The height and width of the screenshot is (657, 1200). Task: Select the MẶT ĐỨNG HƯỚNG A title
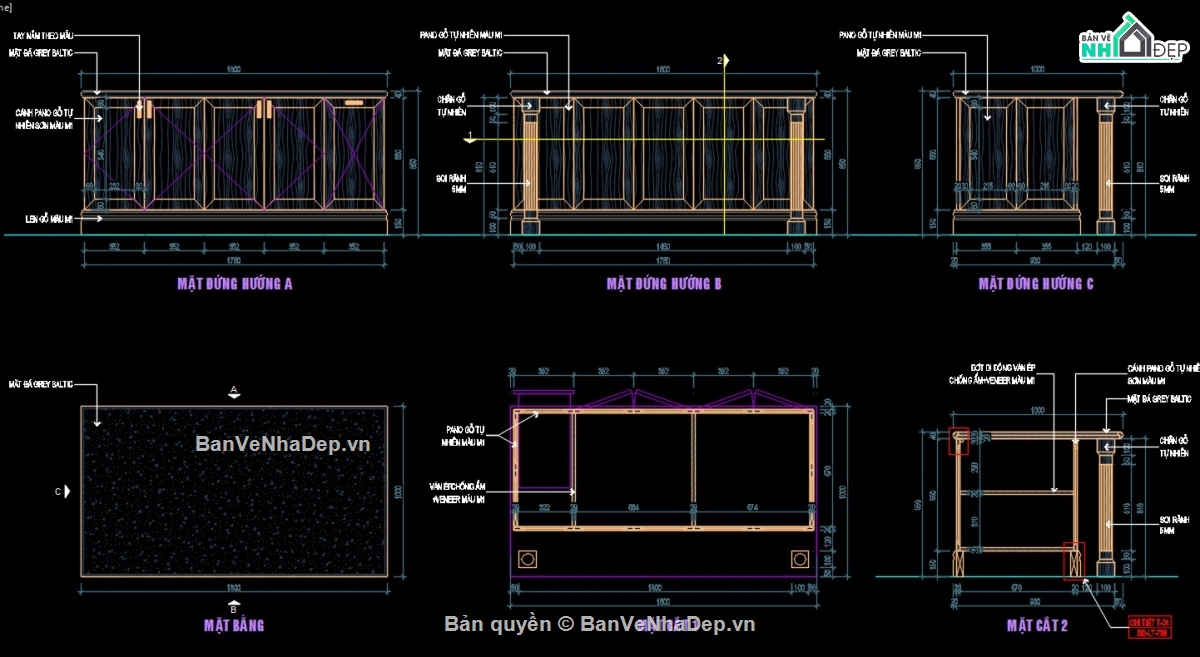(x=232, y=283)
